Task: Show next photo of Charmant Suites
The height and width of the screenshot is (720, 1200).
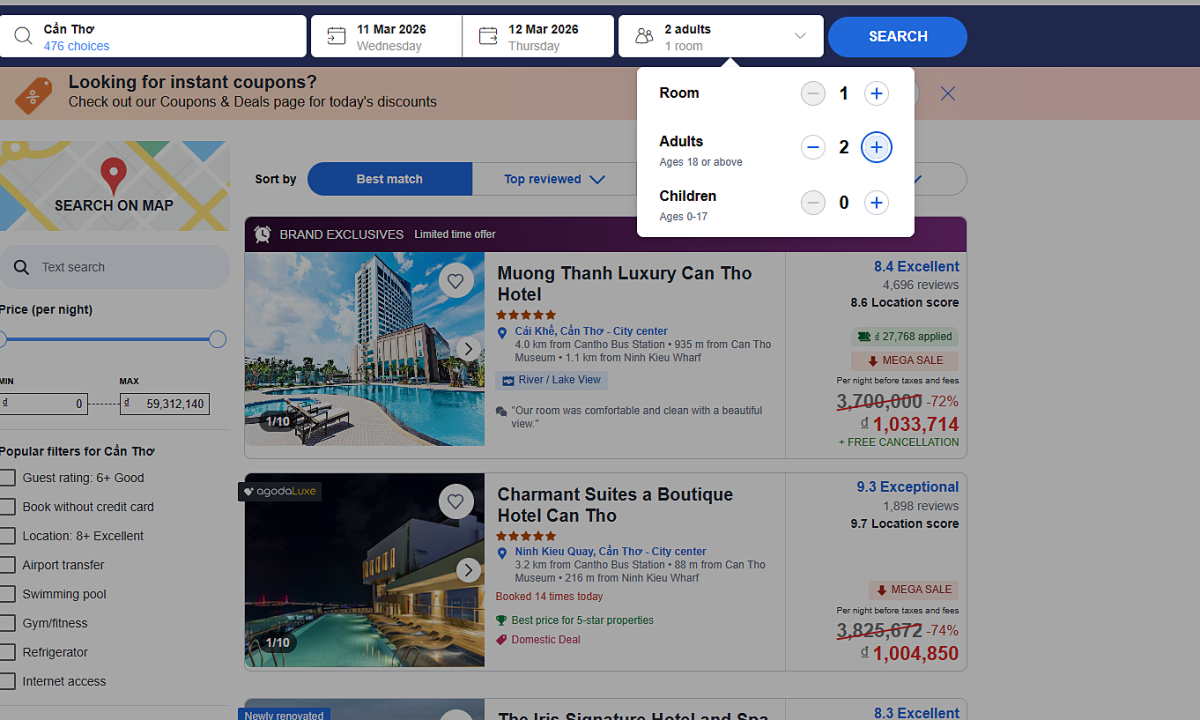Action: (x=468, y=570)
